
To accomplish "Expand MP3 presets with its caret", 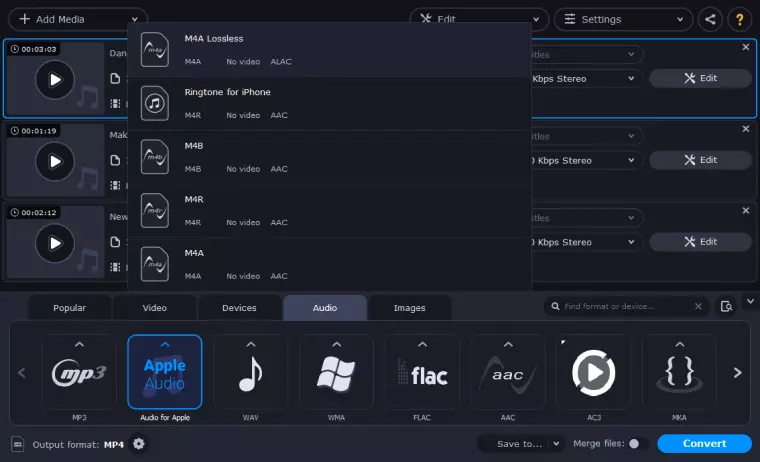I will [x=79, y=344].
